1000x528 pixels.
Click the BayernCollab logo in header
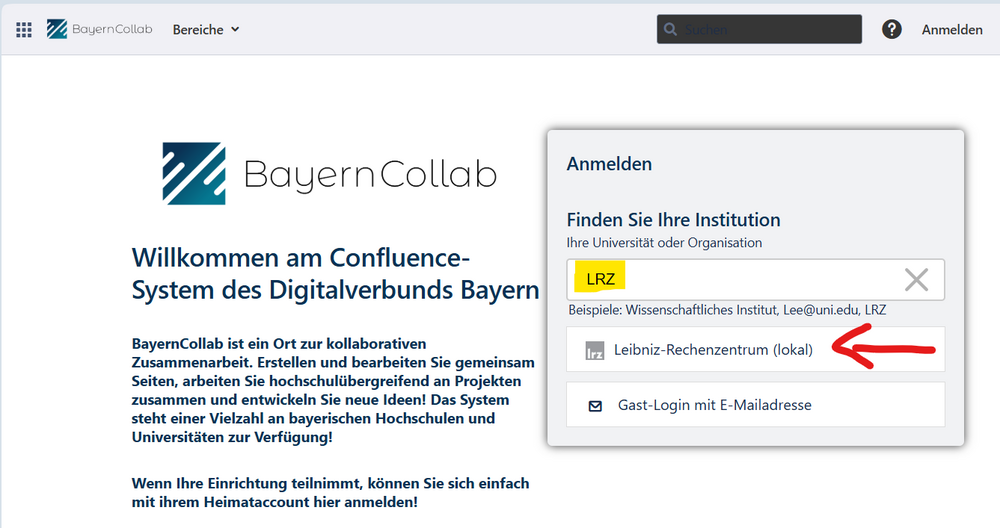pos(99,29)
